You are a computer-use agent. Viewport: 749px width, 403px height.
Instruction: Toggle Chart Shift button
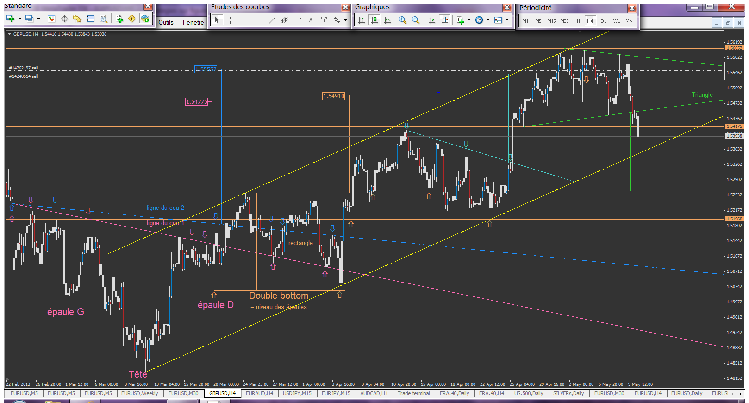[x=445, y=20]
